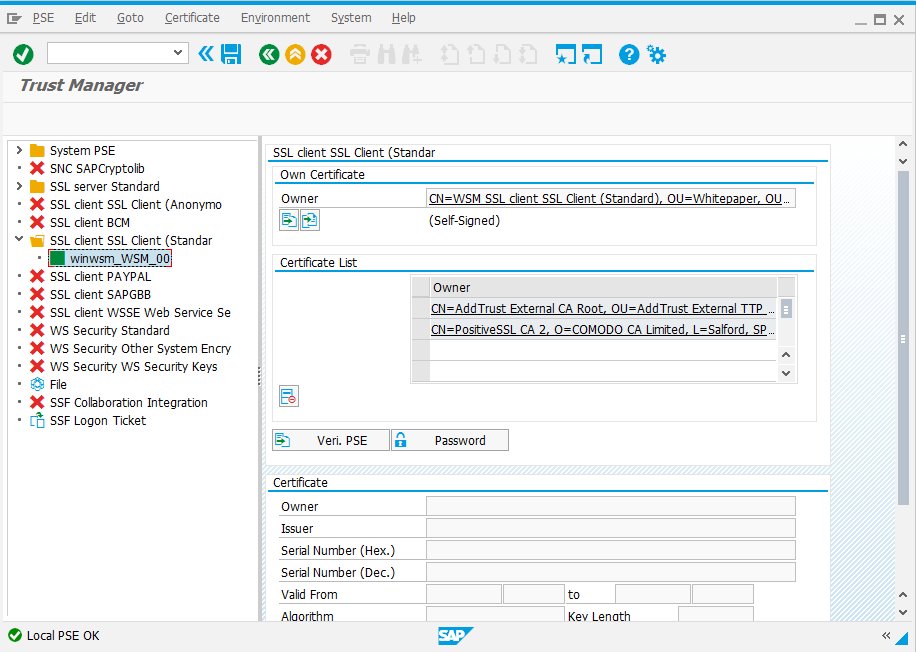
Task: Click the remove certificate icon below Certificate List
Action: [x=288, y=395]
